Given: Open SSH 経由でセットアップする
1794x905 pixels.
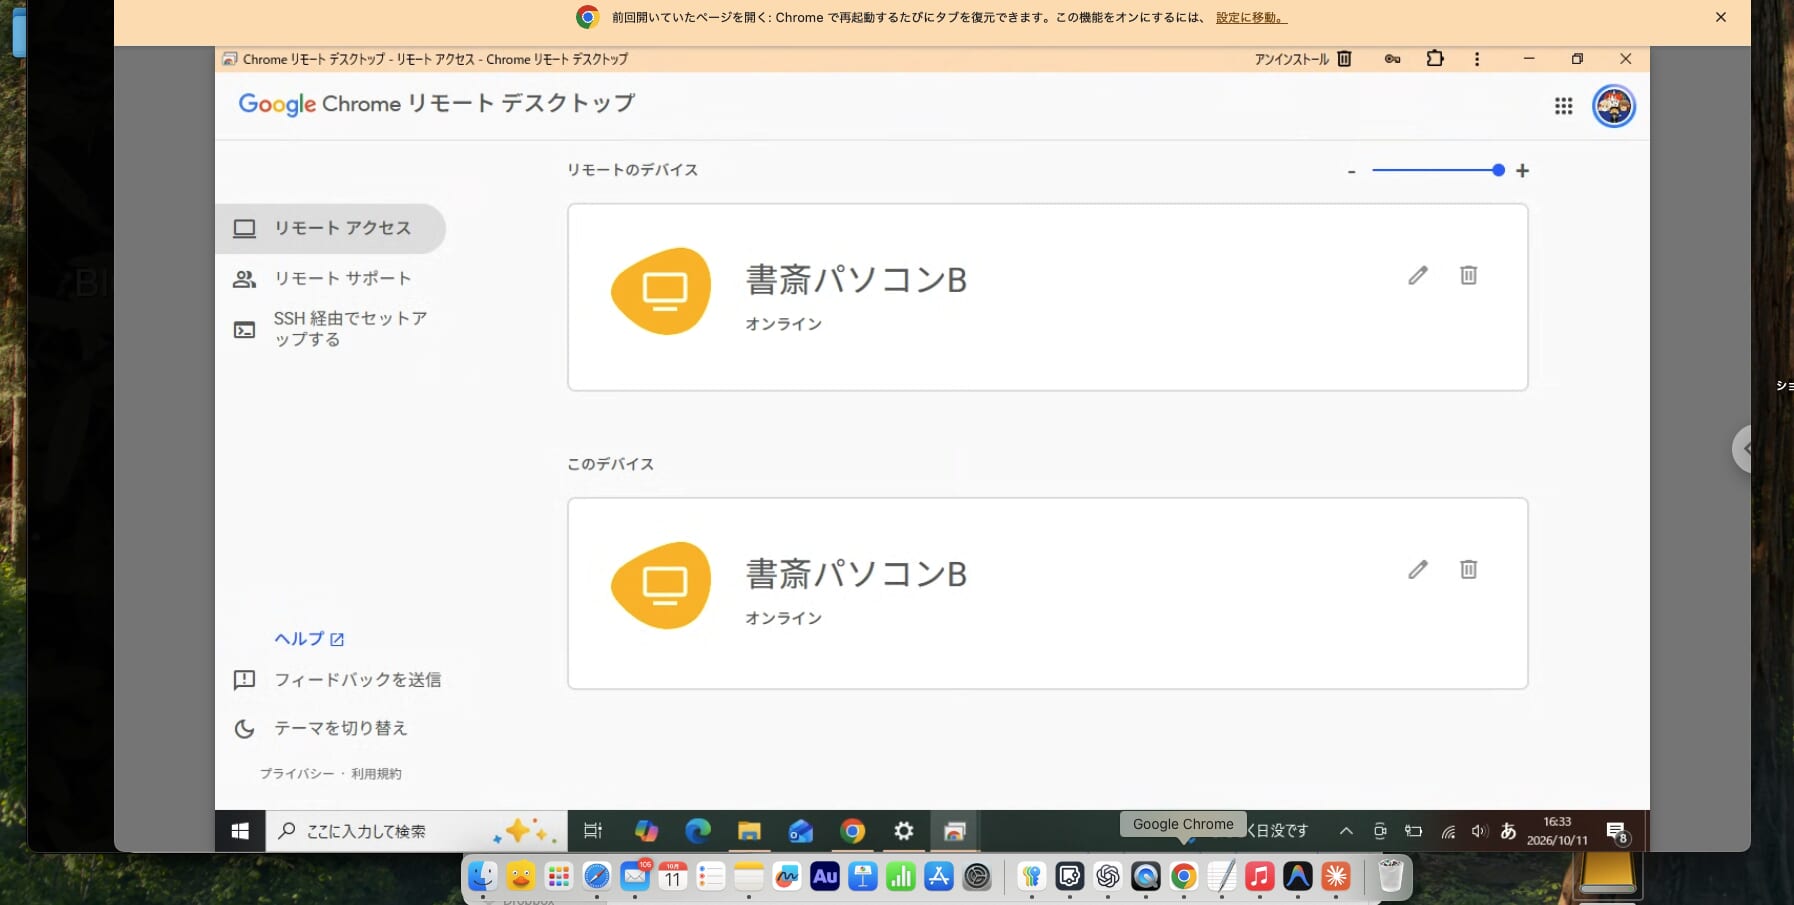Looking at the screenshot, I should 330,328.
